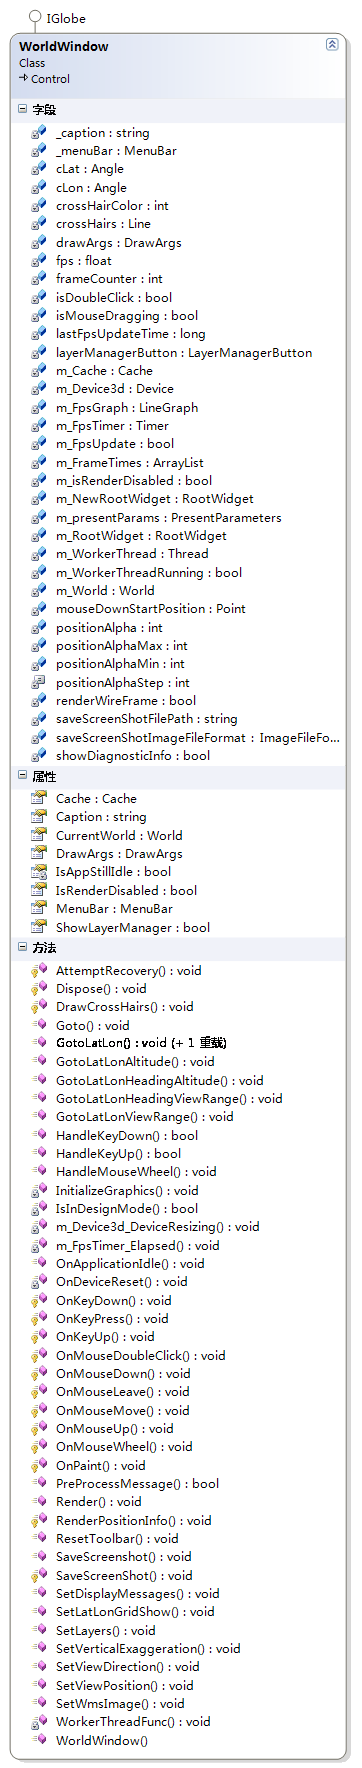
Task: Collapse the 属性 properties section
Action: [x=23, y=776]
